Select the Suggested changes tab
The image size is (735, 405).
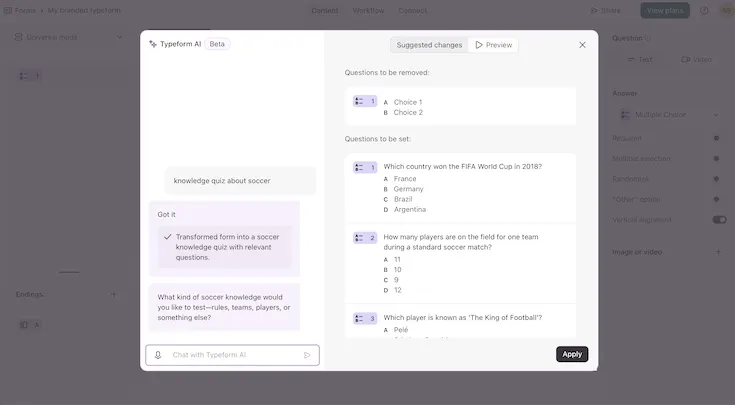[x=429, y=45]
